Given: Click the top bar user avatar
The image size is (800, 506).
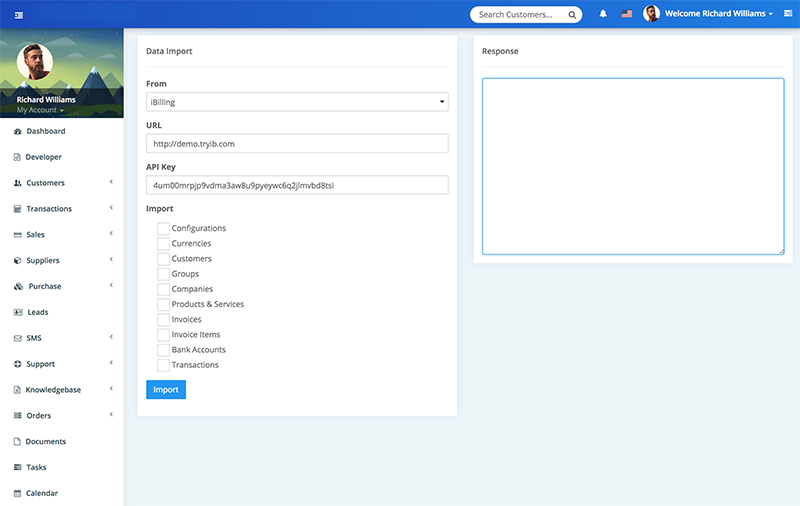Looking at the screenshot, I should (x=652, y=14).
